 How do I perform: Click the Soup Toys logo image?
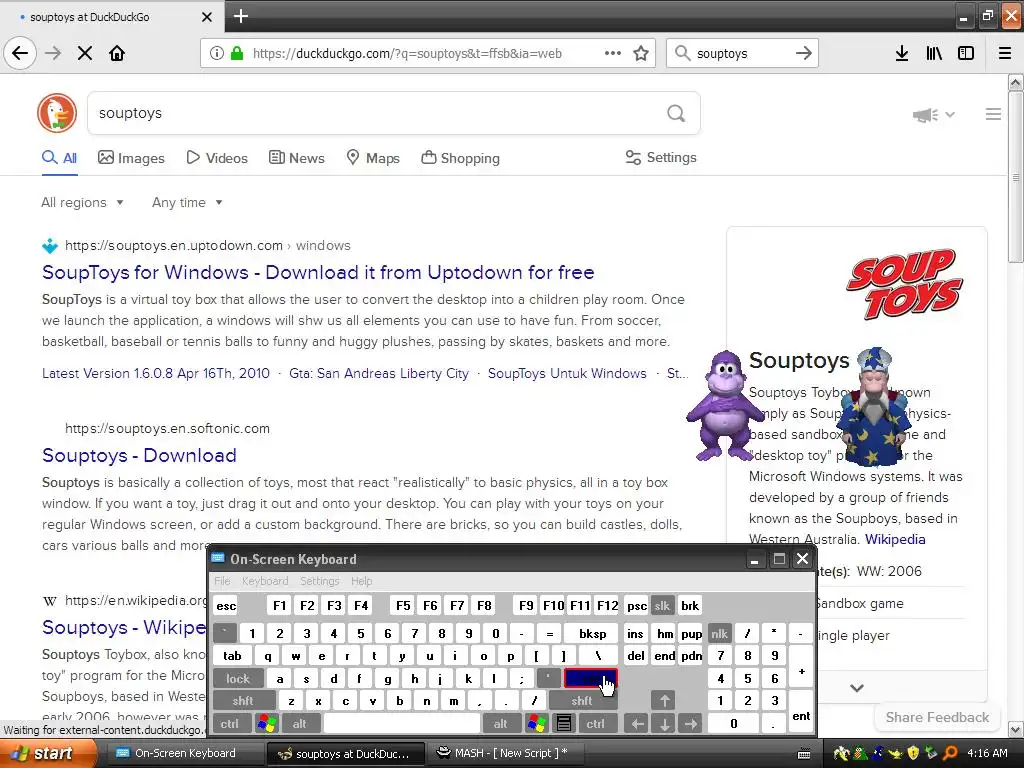904,284
